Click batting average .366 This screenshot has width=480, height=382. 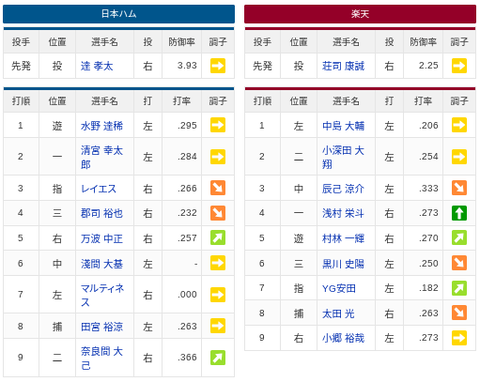187,358
